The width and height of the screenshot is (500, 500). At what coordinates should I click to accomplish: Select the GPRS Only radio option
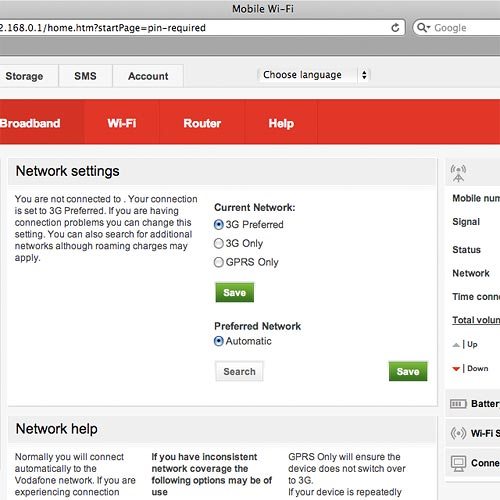219,262
